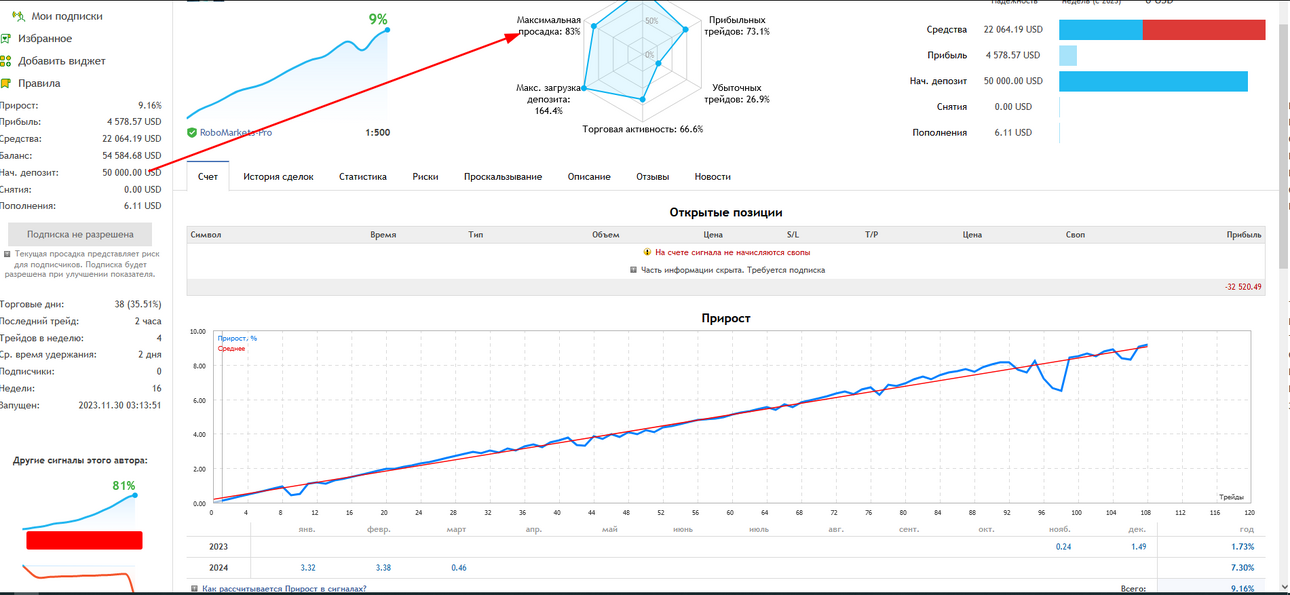This screenshot has width=1290, height=595.
Task: Click the Избранное link text
Action: pyautogui.click(x=45, y=38)
